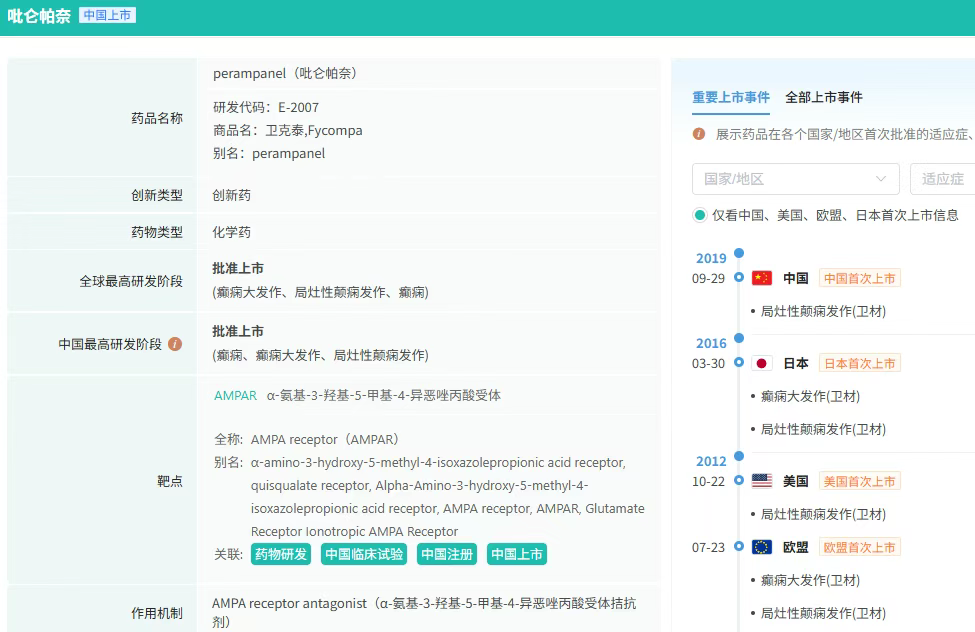The image size is (975, 632).
Task: Click the info icon beside 中国最高研发阶段
Action: click(175, 344)
